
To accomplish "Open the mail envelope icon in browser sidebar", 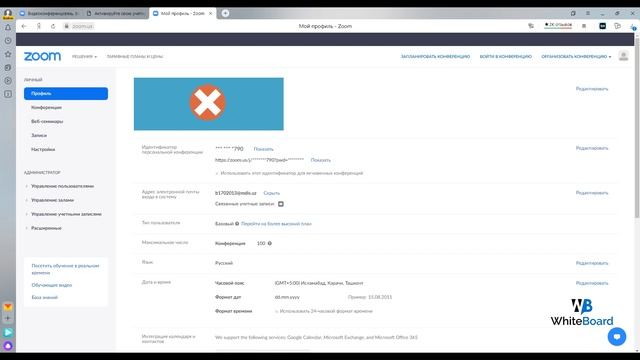I will coord(8,307).
